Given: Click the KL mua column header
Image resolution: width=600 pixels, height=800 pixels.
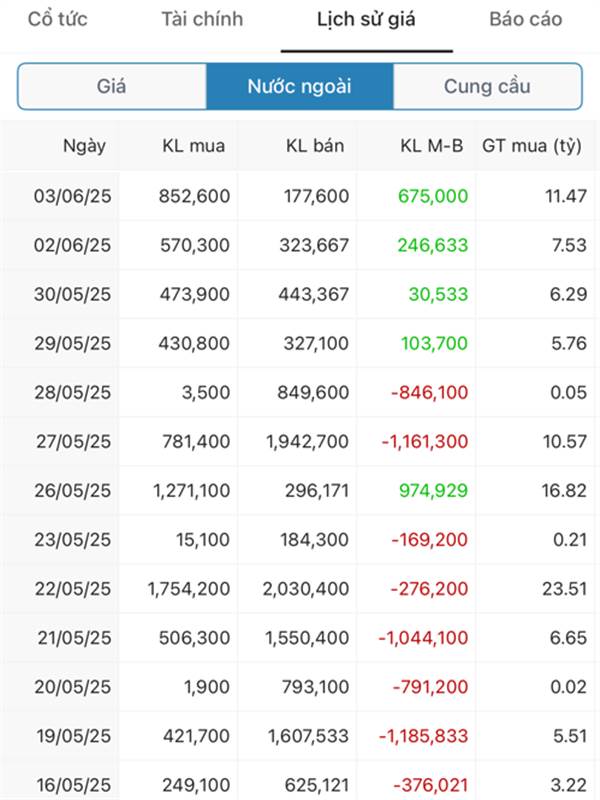Looking at the screenshot, I should point(193,146).
